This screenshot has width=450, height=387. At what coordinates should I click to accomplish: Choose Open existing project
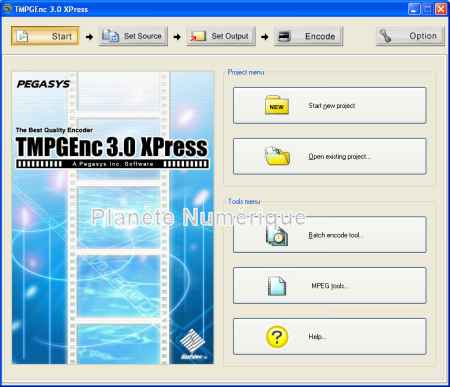coord(330,156)
